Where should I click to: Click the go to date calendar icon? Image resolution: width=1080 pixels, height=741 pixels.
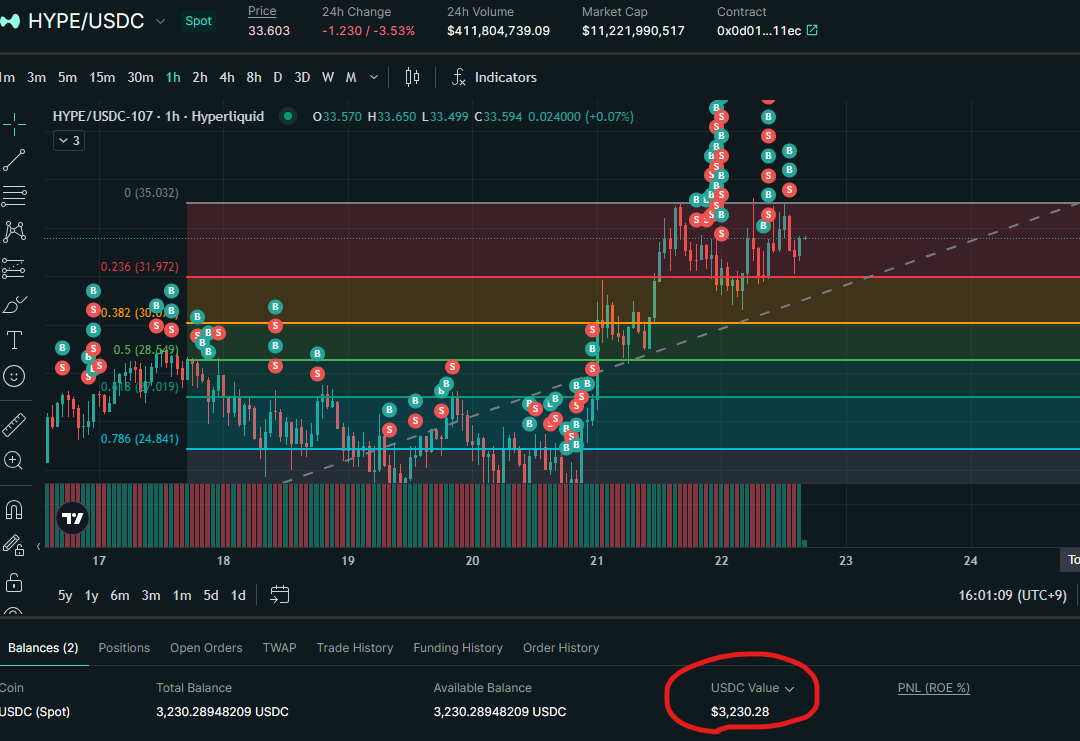(280, 595)
